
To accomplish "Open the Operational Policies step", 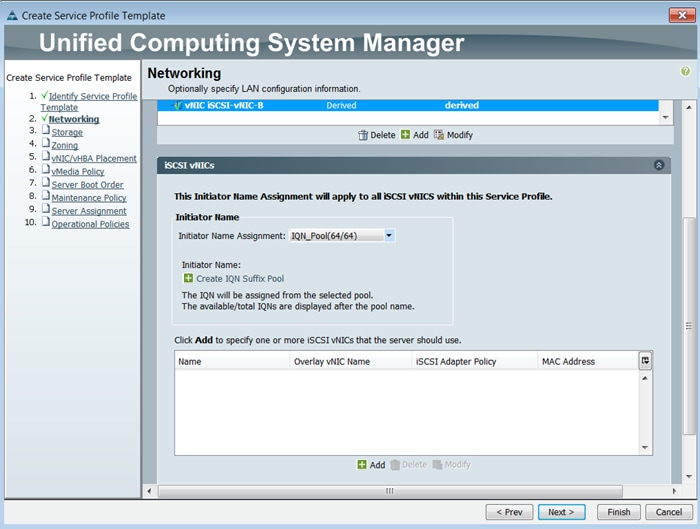I will pos(90,224).
